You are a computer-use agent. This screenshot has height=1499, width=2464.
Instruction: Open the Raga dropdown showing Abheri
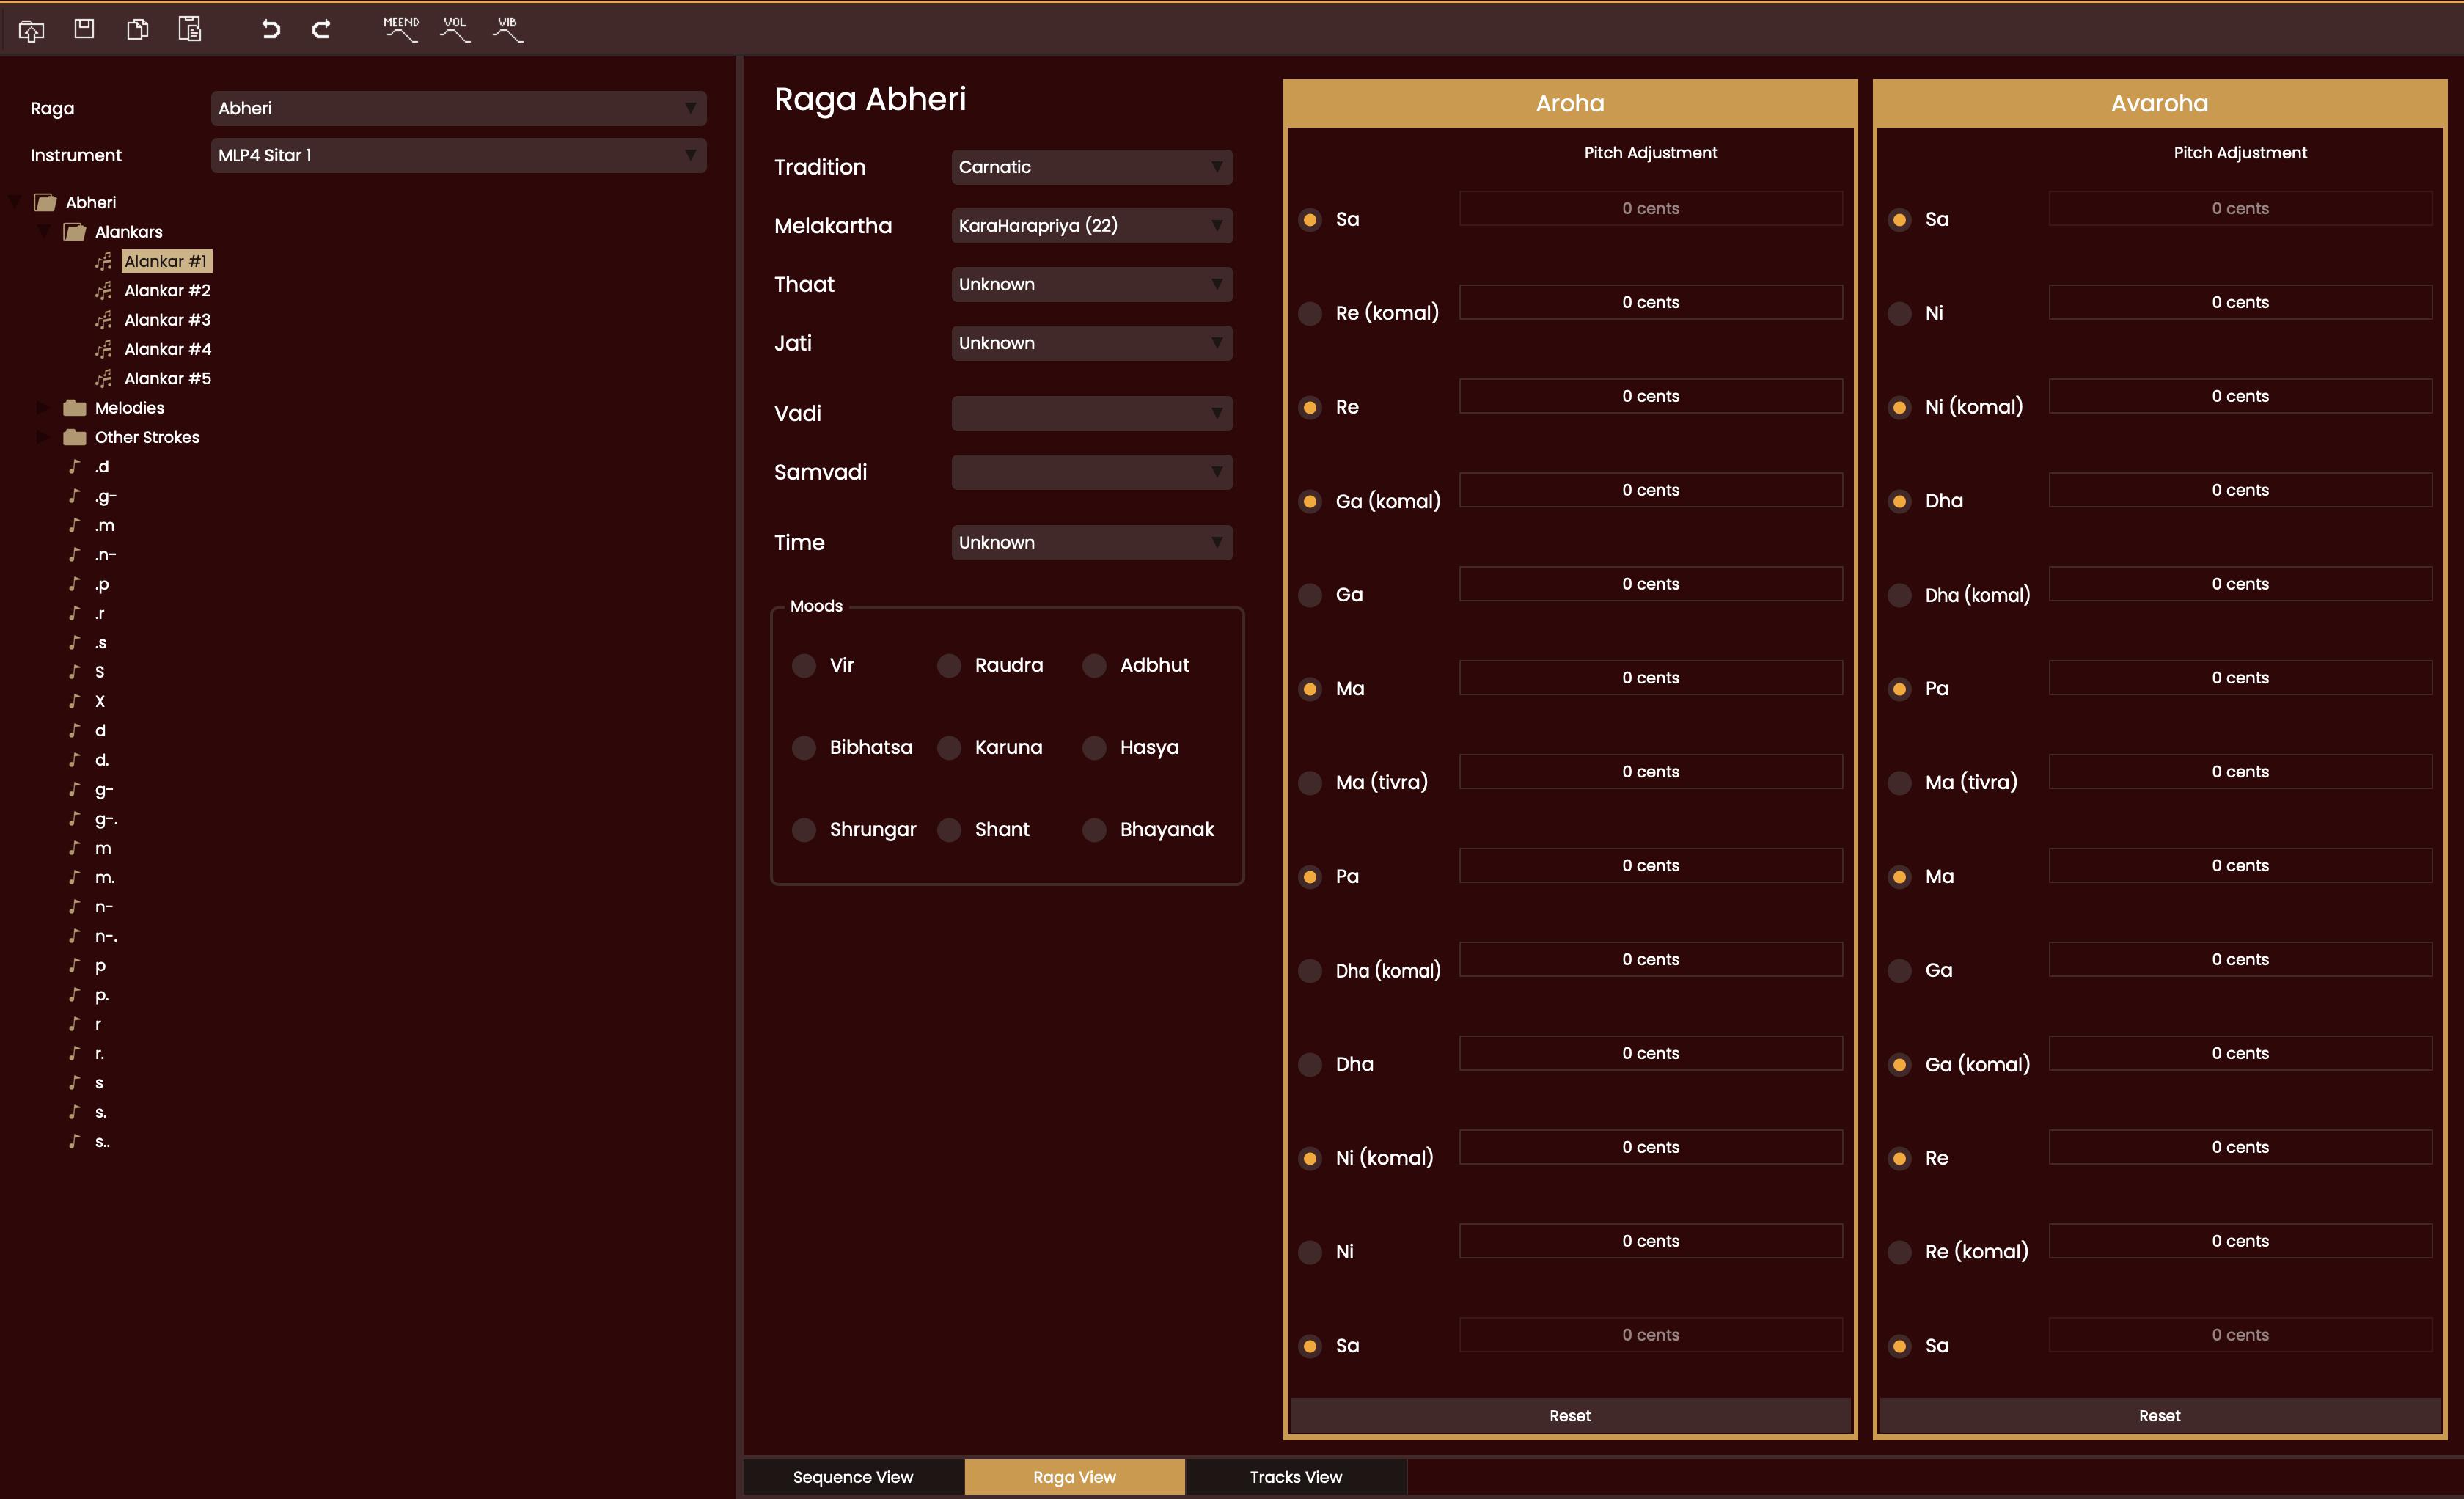(x=459, y=108)
